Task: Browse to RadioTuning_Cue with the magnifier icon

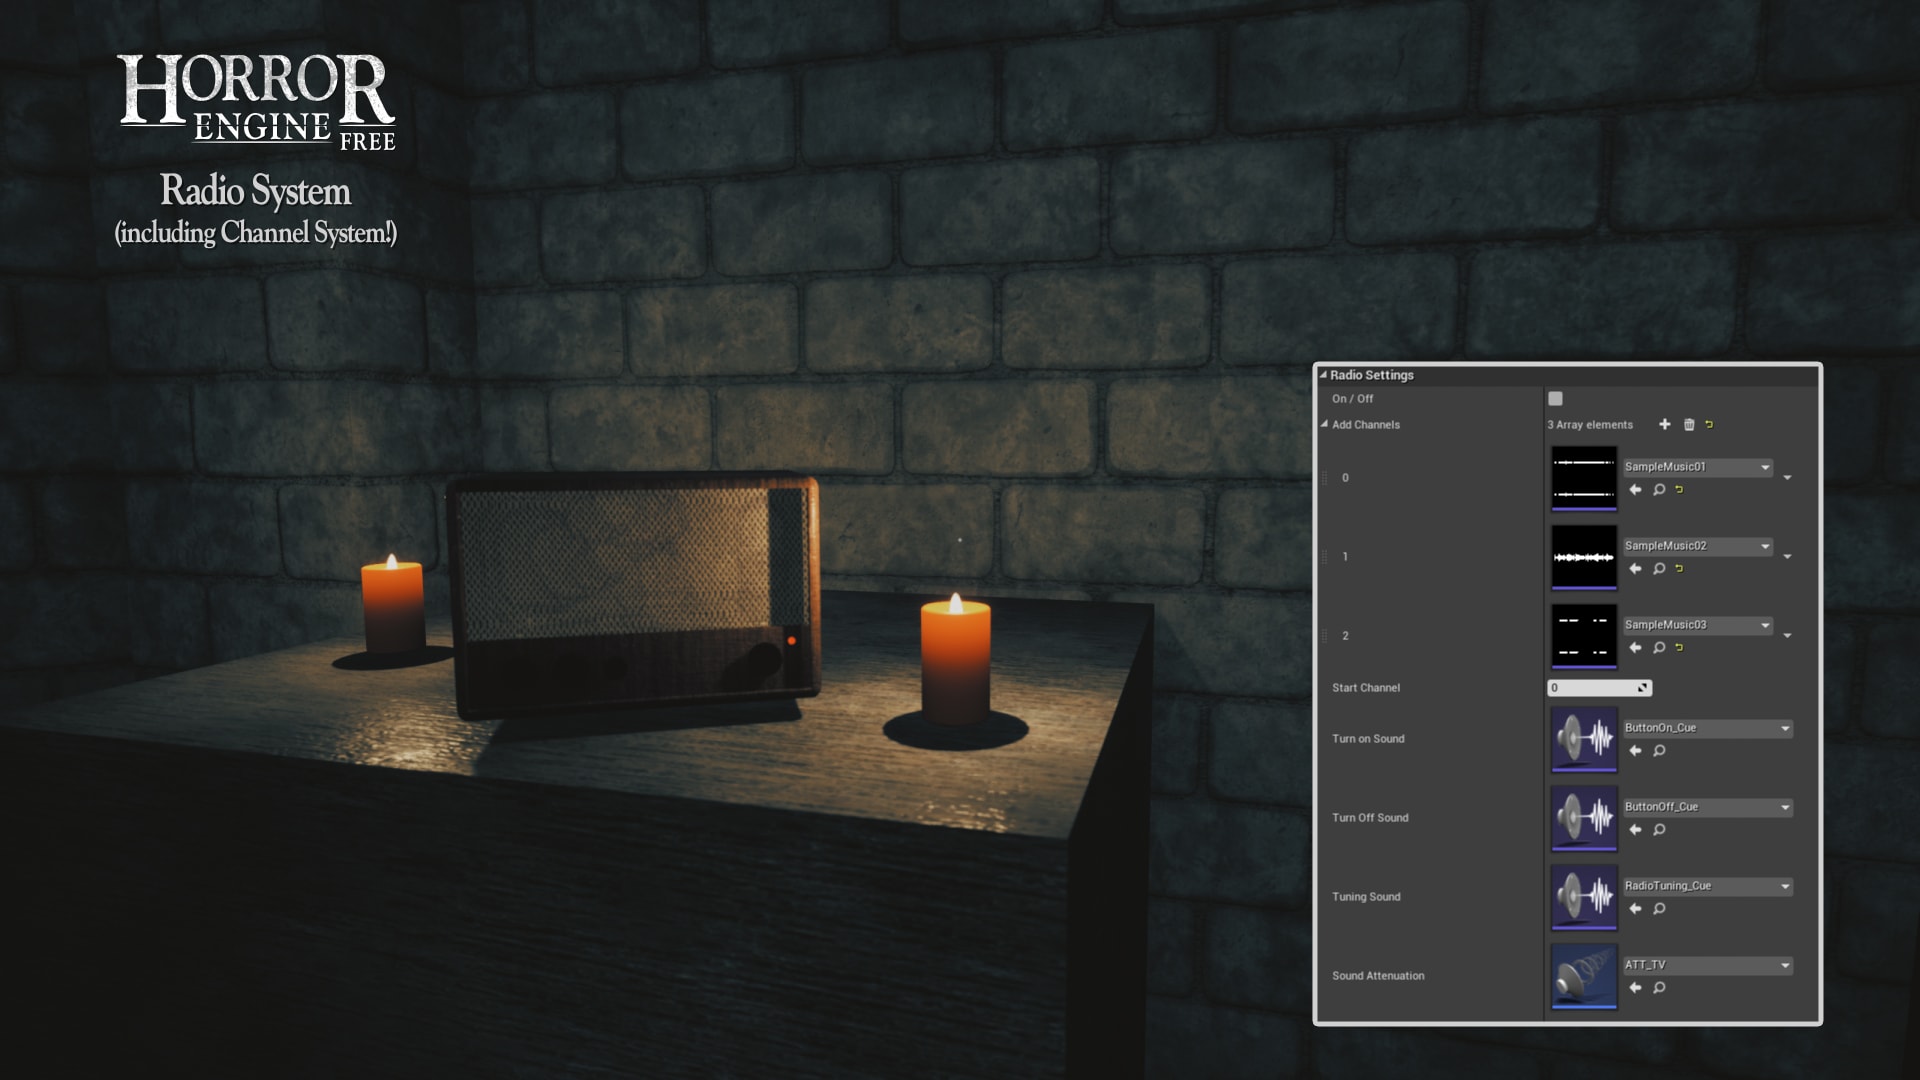Action: pyautogui.click(x=1659, y=909)
